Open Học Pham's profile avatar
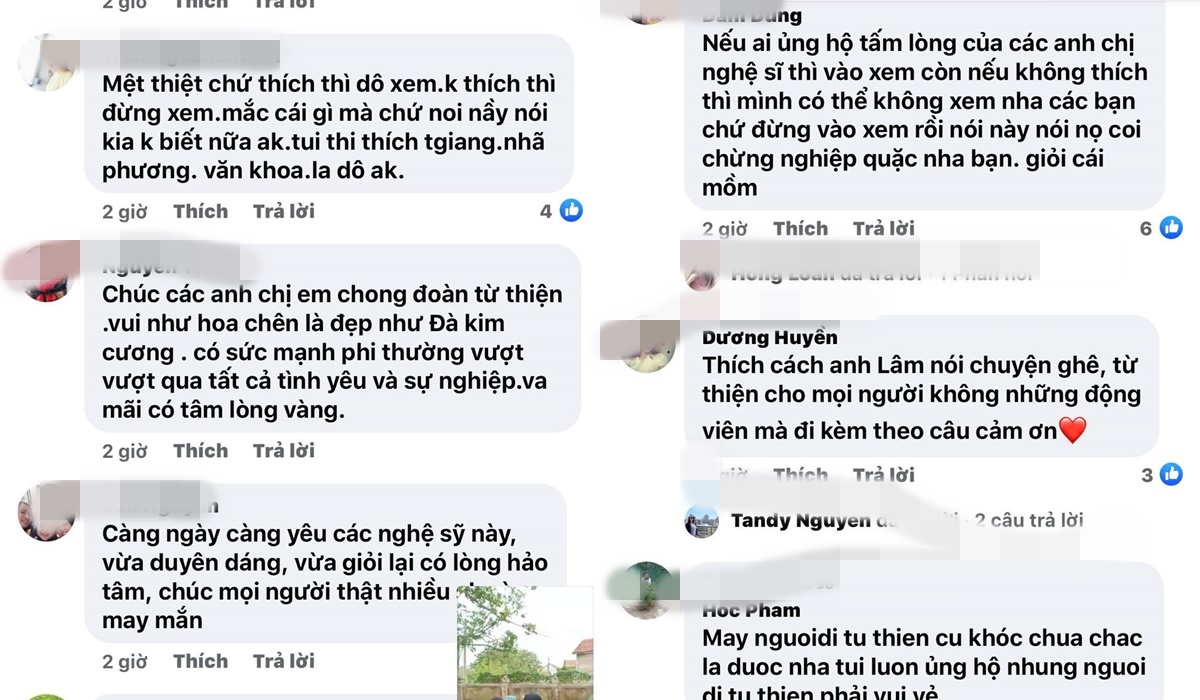 coord(647,590)
